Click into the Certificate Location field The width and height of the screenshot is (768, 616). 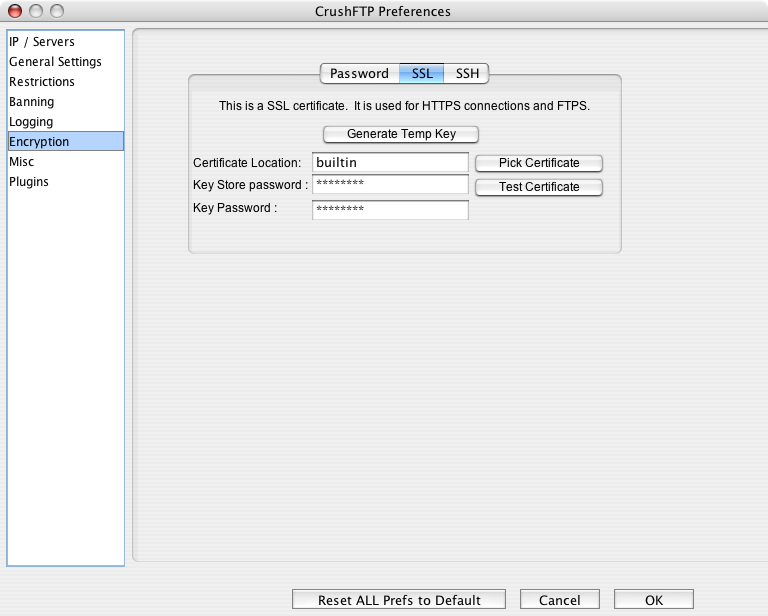[390, 162]
